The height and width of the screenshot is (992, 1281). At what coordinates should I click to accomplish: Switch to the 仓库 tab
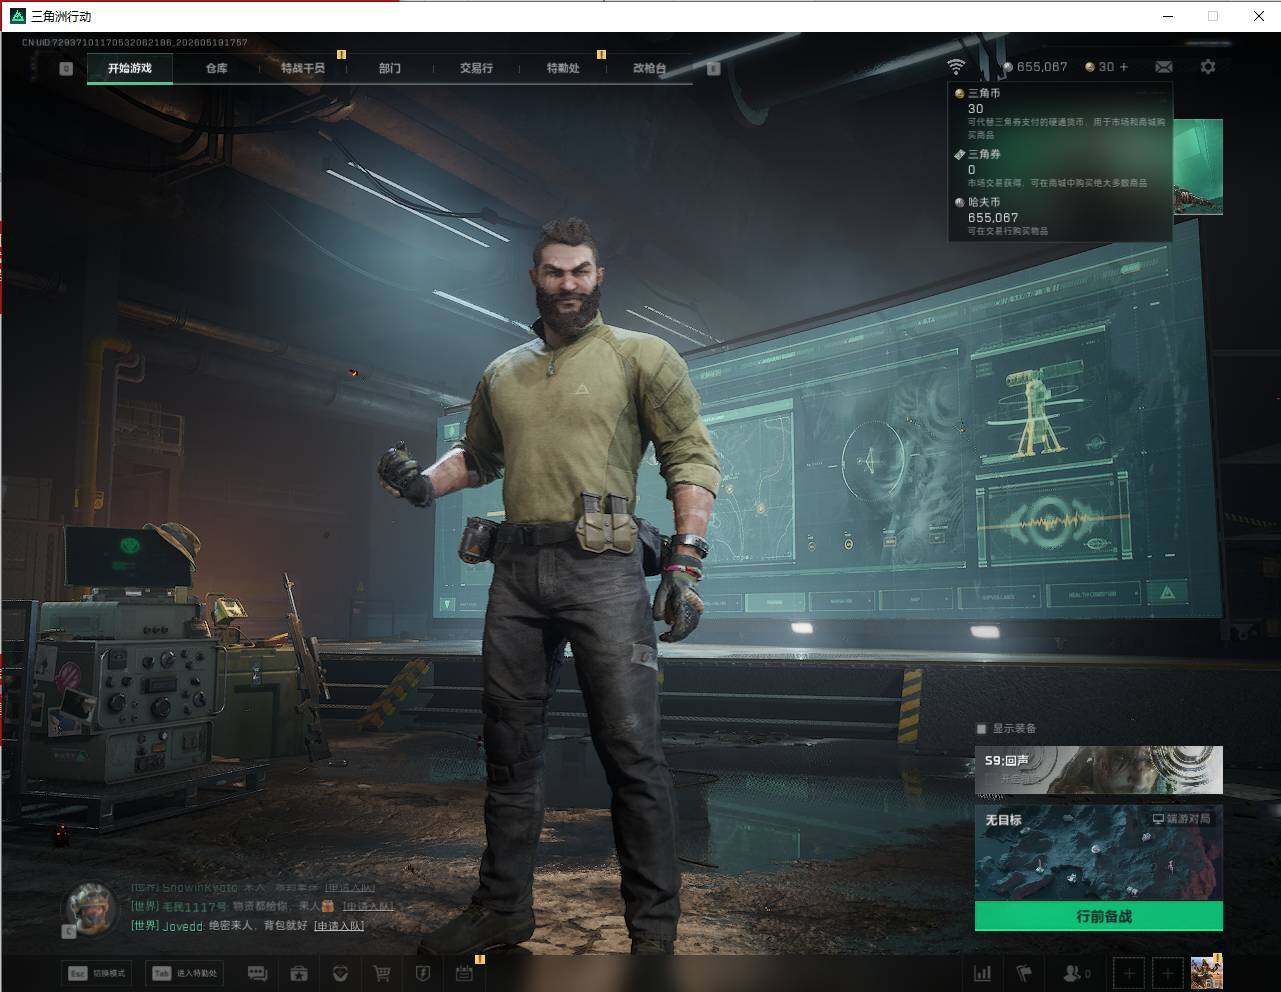216,68
